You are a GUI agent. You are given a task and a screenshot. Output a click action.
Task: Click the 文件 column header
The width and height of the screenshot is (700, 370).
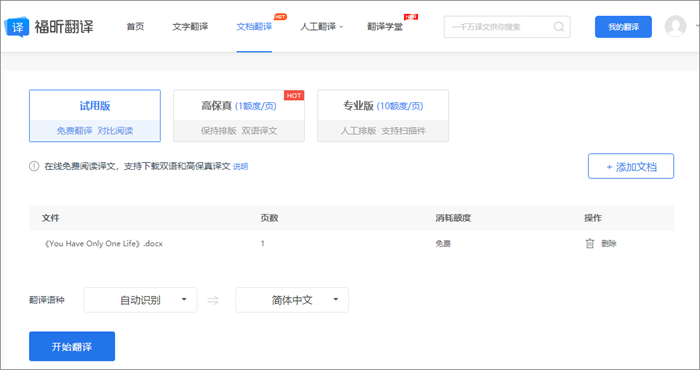pos(50,218)
